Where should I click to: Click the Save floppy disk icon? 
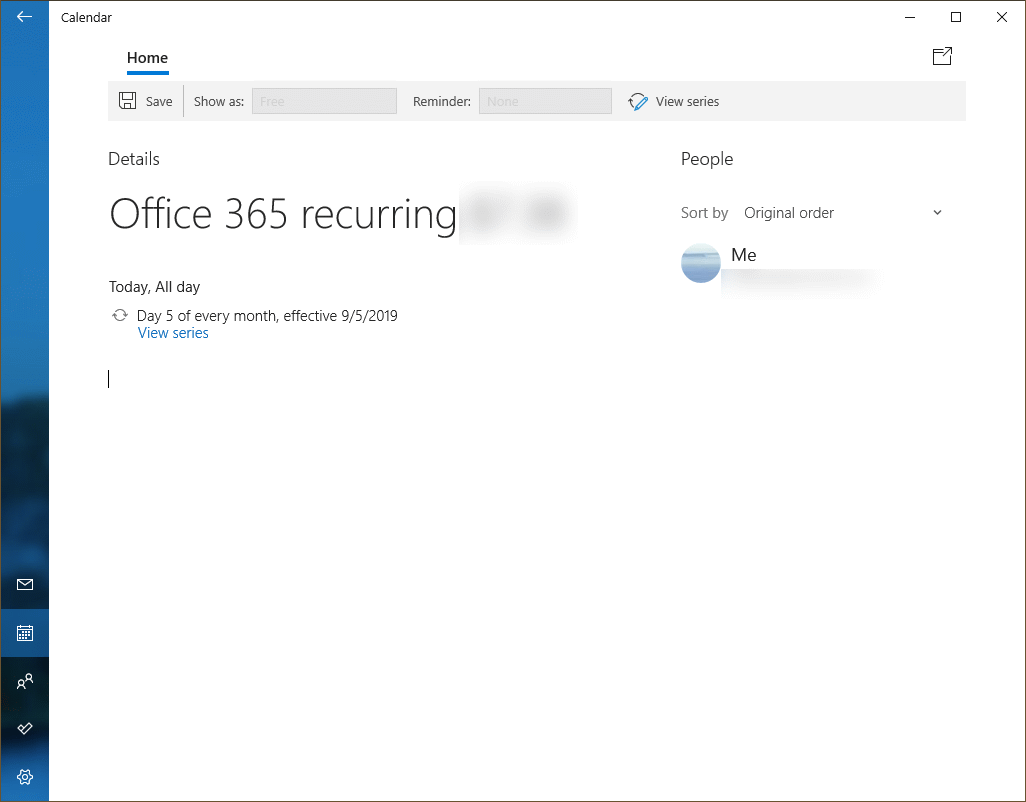click(x=128, y=101)
